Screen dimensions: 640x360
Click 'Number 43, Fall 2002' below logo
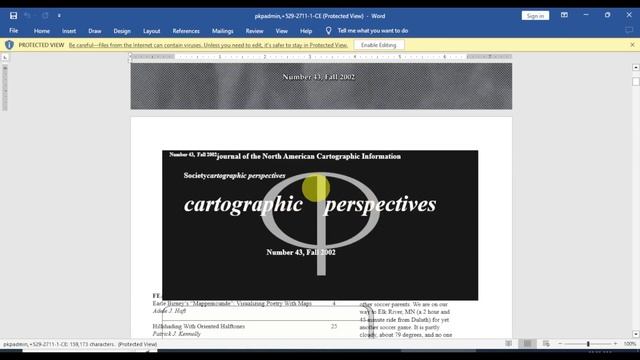(x=301, y=252)
